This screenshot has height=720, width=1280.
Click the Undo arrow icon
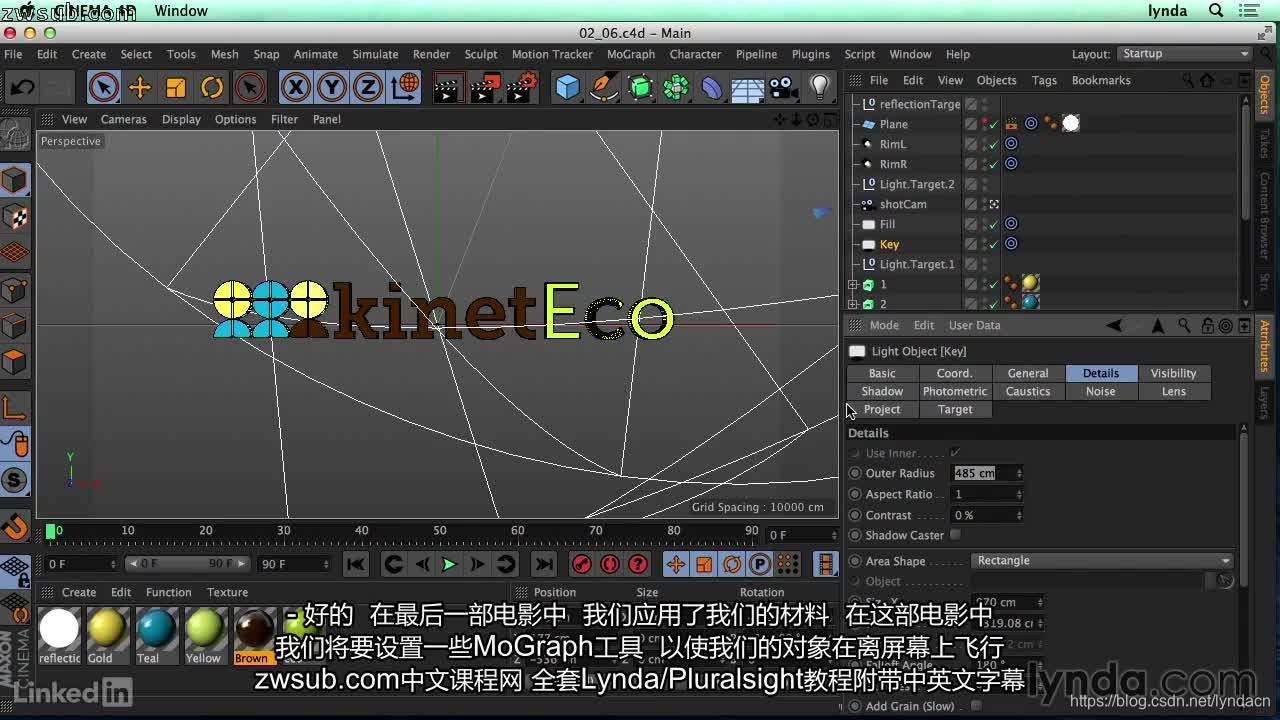tap(22, 88)
